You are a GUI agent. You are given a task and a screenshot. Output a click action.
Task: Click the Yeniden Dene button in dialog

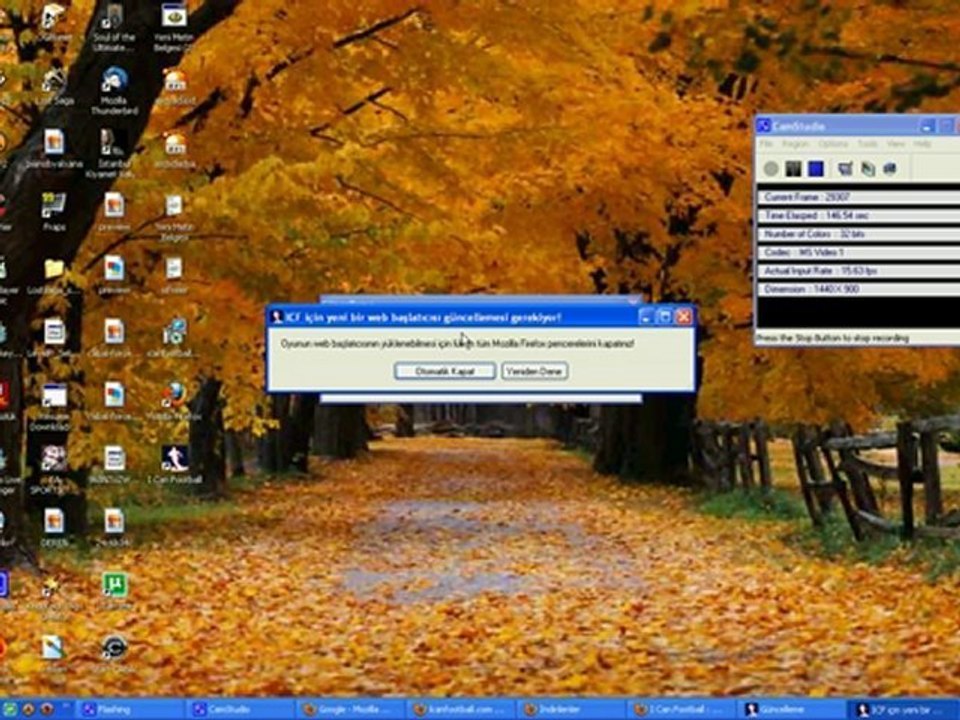coord(534,371)
